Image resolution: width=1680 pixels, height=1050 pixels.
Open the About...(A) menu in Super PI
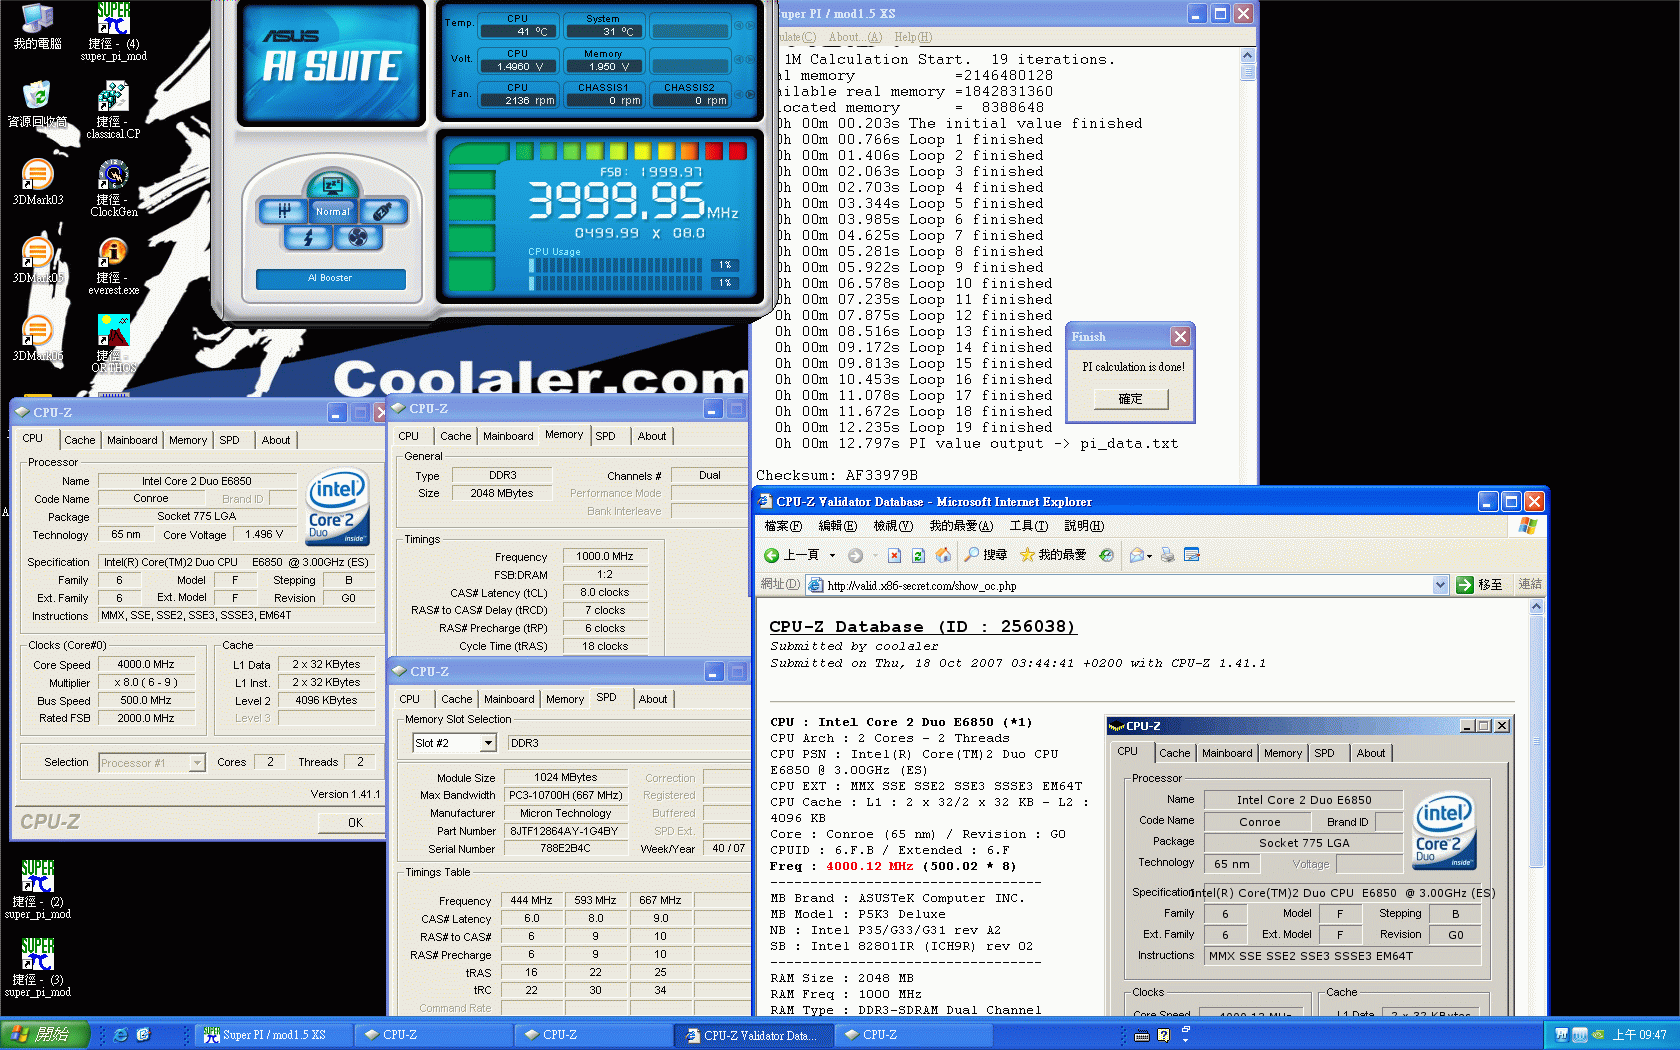tap(855, 37)
